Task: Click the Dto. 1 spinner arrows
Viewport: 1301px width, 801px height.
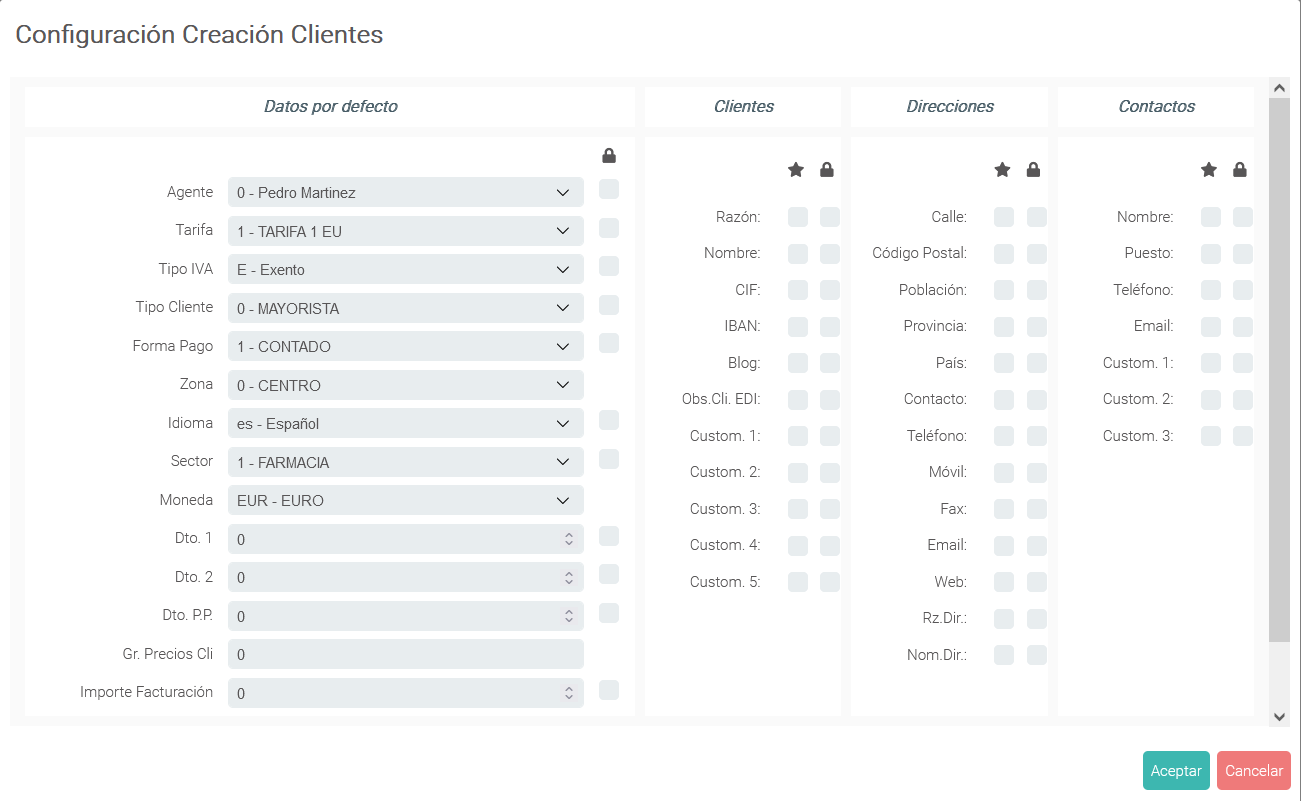Action: [568, 539]
